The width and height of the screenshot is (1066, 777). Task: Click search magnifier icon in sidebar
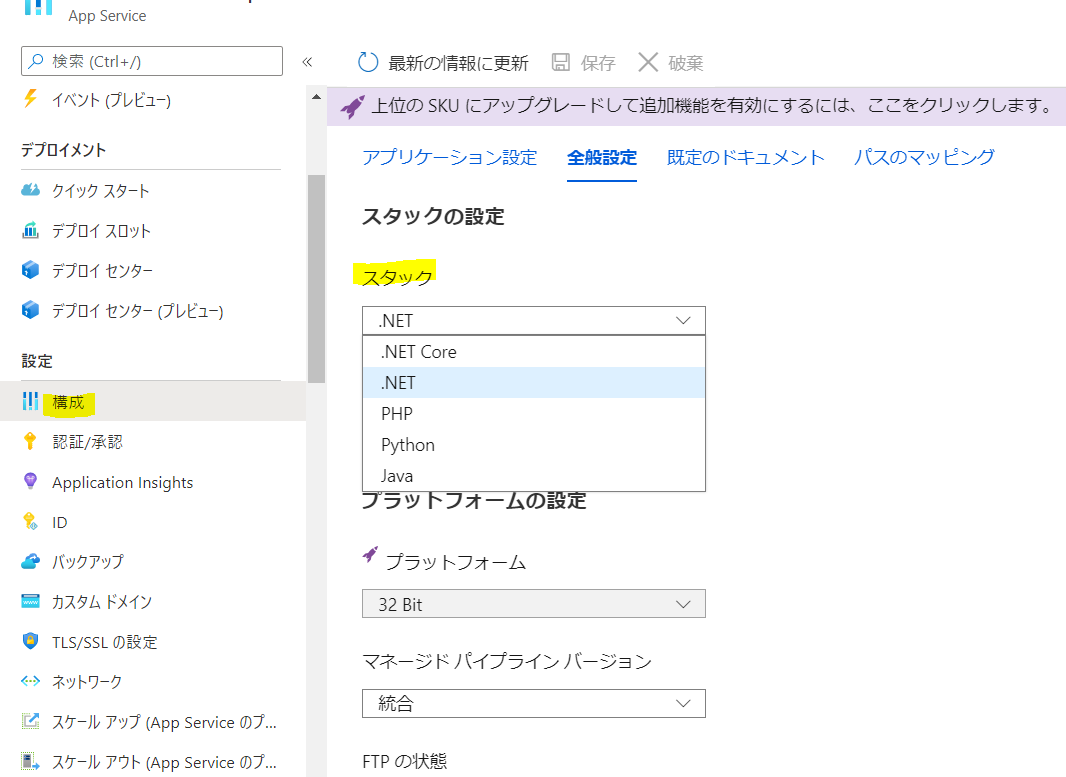tap(36, 61)
